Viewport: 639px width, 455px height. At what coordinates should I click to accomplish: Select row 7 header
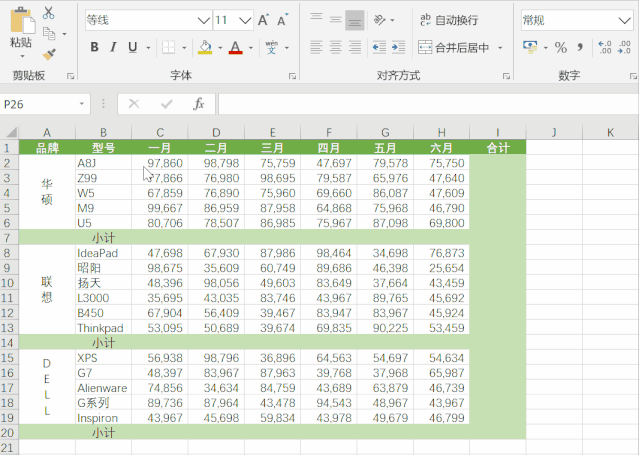pos(9,238)
